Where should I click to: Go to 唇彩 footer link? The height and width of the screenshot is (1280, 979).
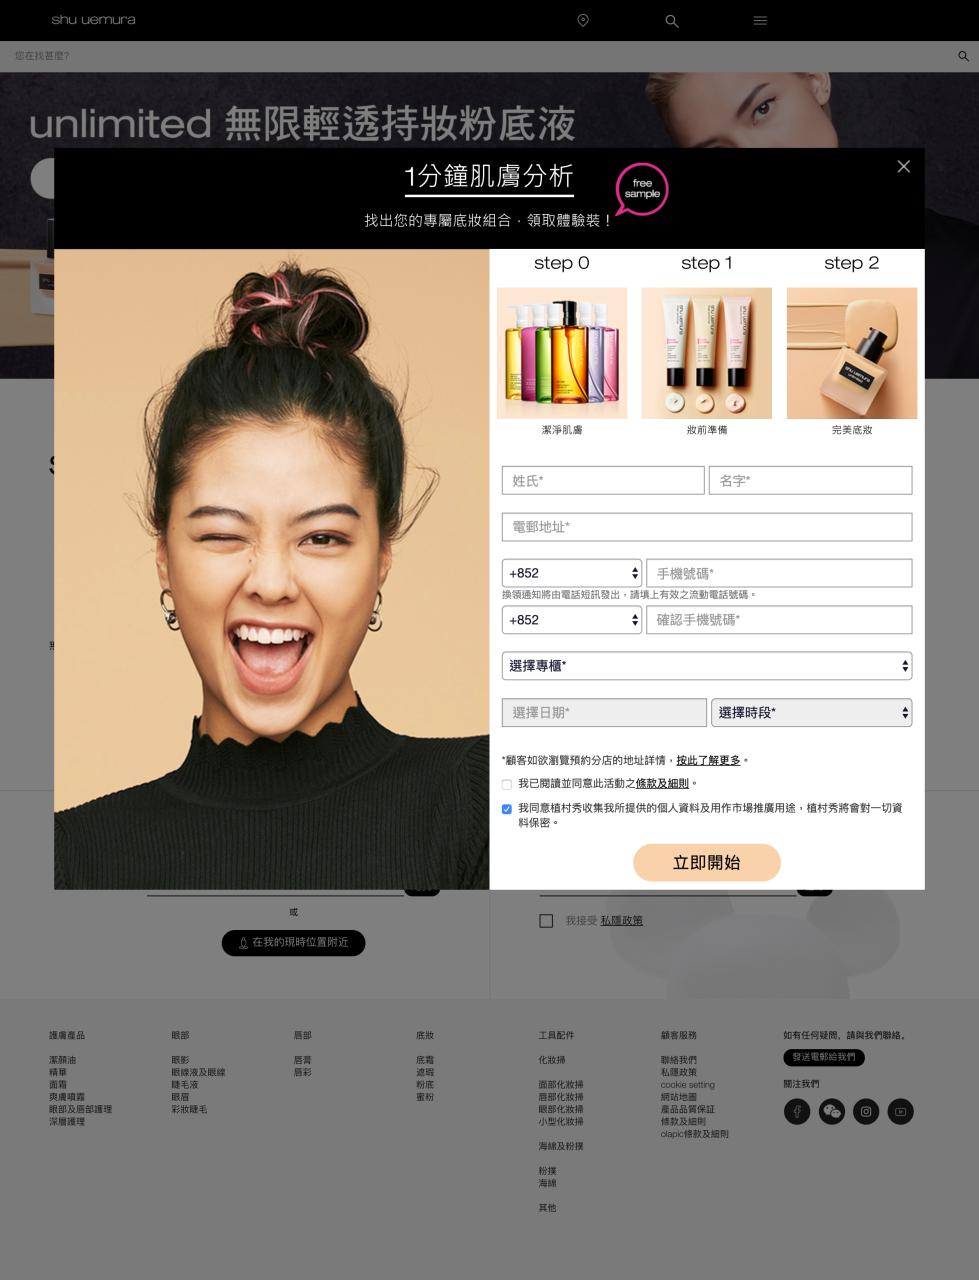pyautogui.click(x=302, y=1072)
